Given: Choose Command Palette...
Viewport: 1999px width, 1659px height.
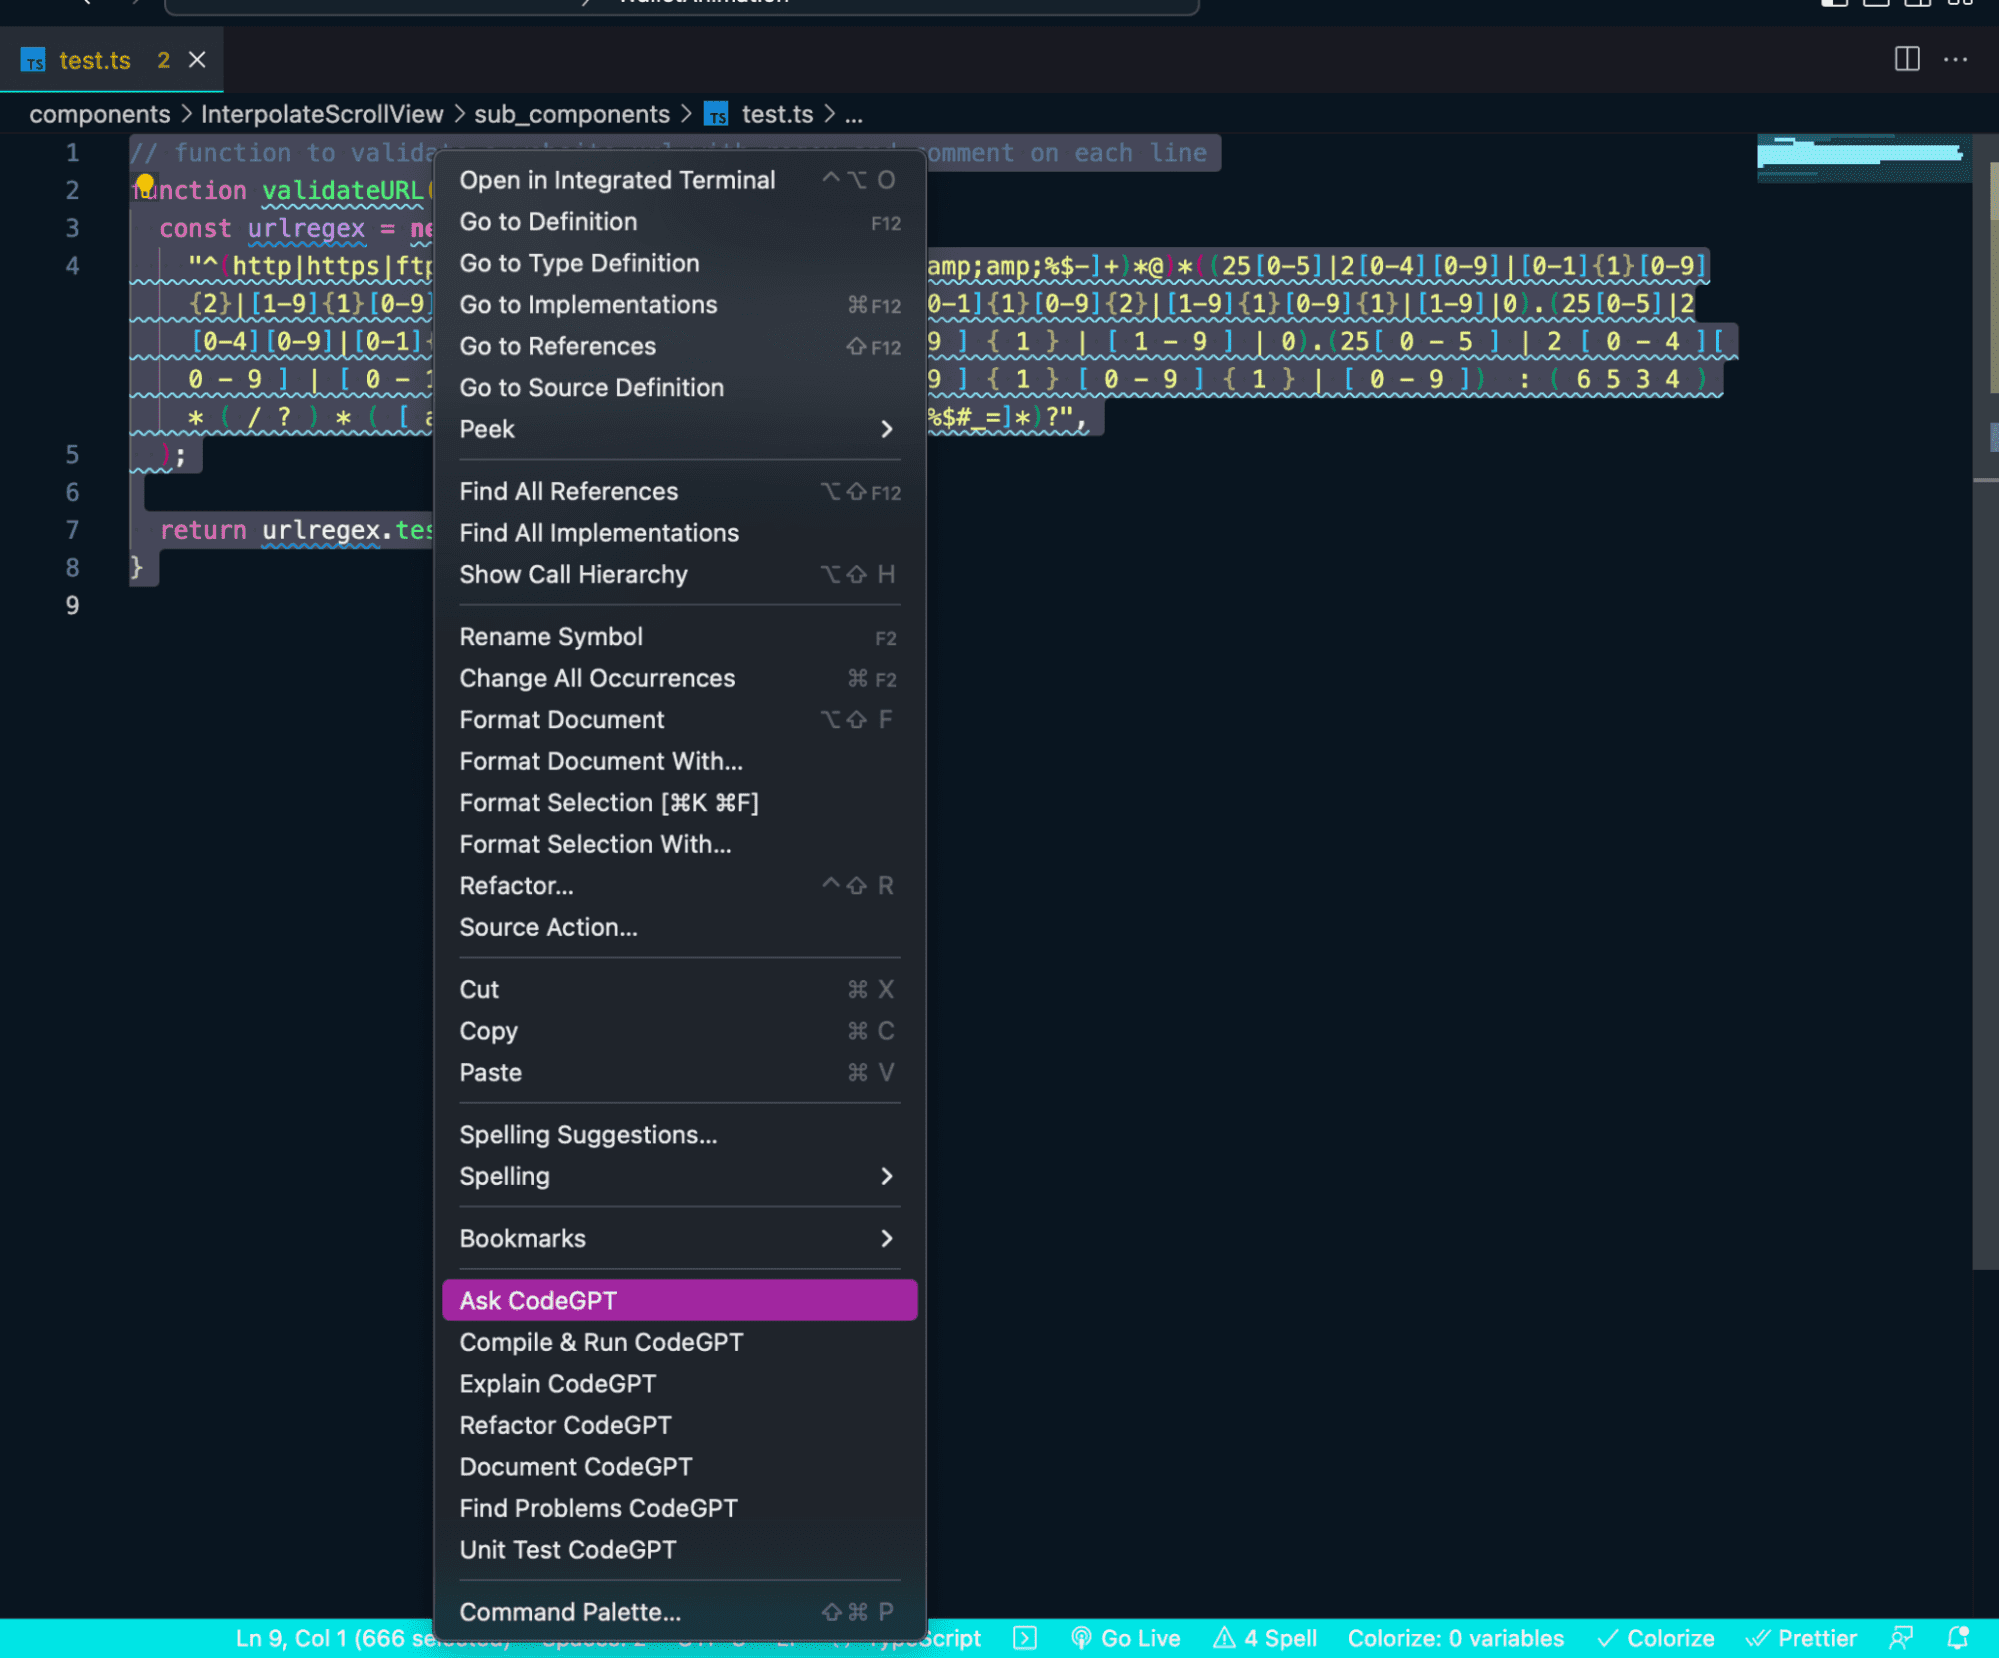Looking at the screenshot, I should (679, 1613).
